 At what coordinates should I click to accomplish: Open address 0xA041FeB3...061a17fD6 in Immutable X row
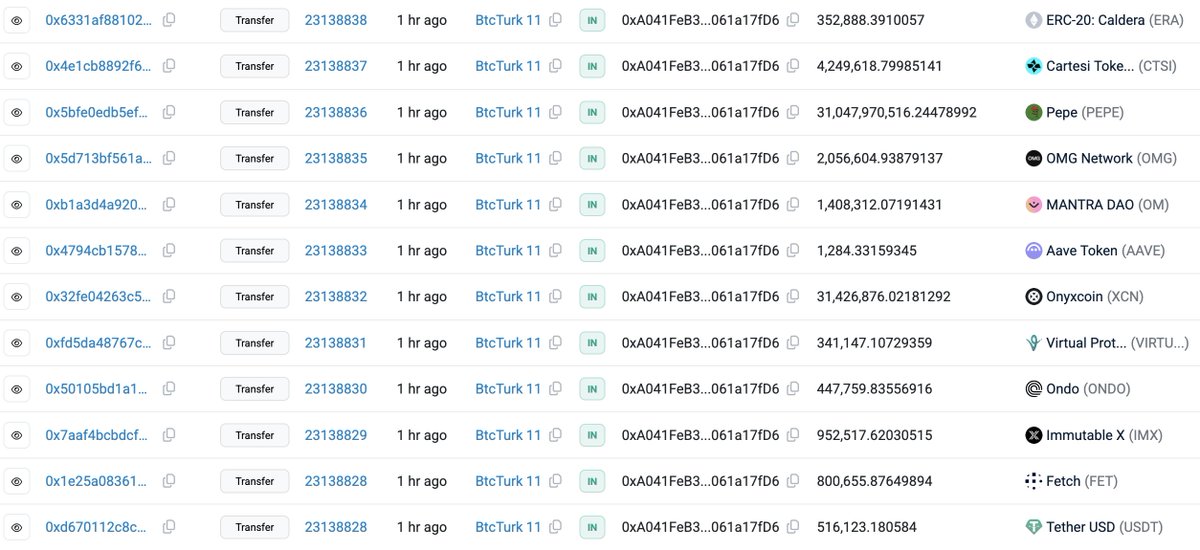(700, 435)
